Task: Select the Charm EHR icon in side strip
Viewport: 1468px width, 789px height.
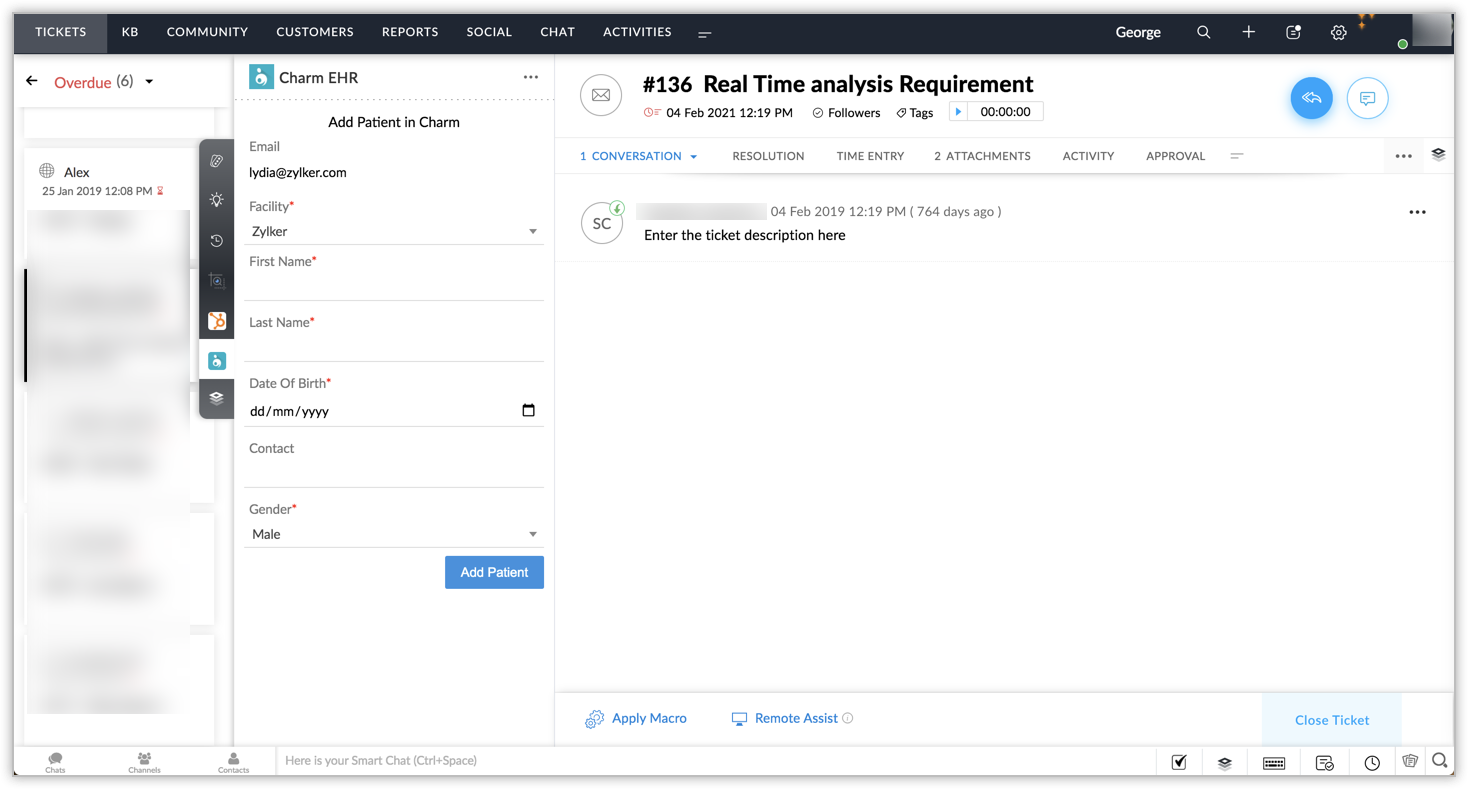Action: [x=216, y=361]
